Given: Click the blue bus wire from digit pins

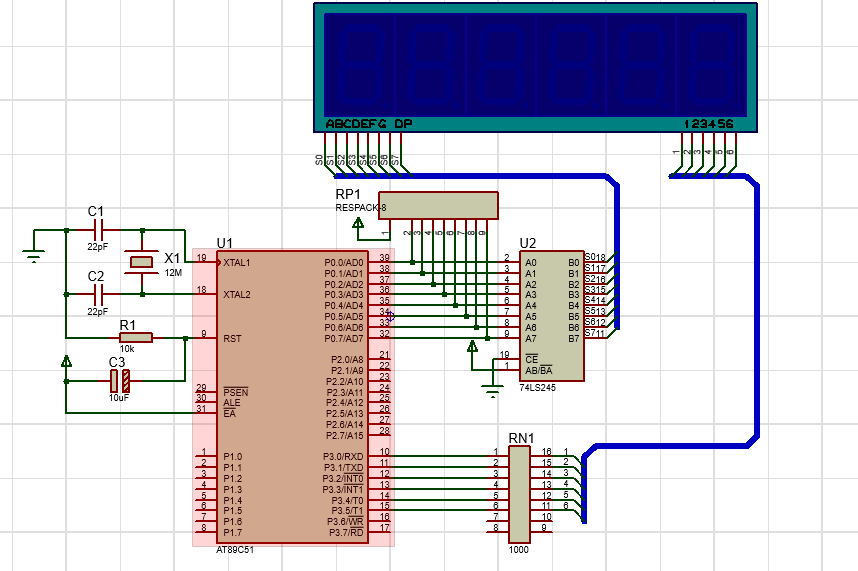Looking at the screenshot, I should pyautogui.click(x=757, y=312).
